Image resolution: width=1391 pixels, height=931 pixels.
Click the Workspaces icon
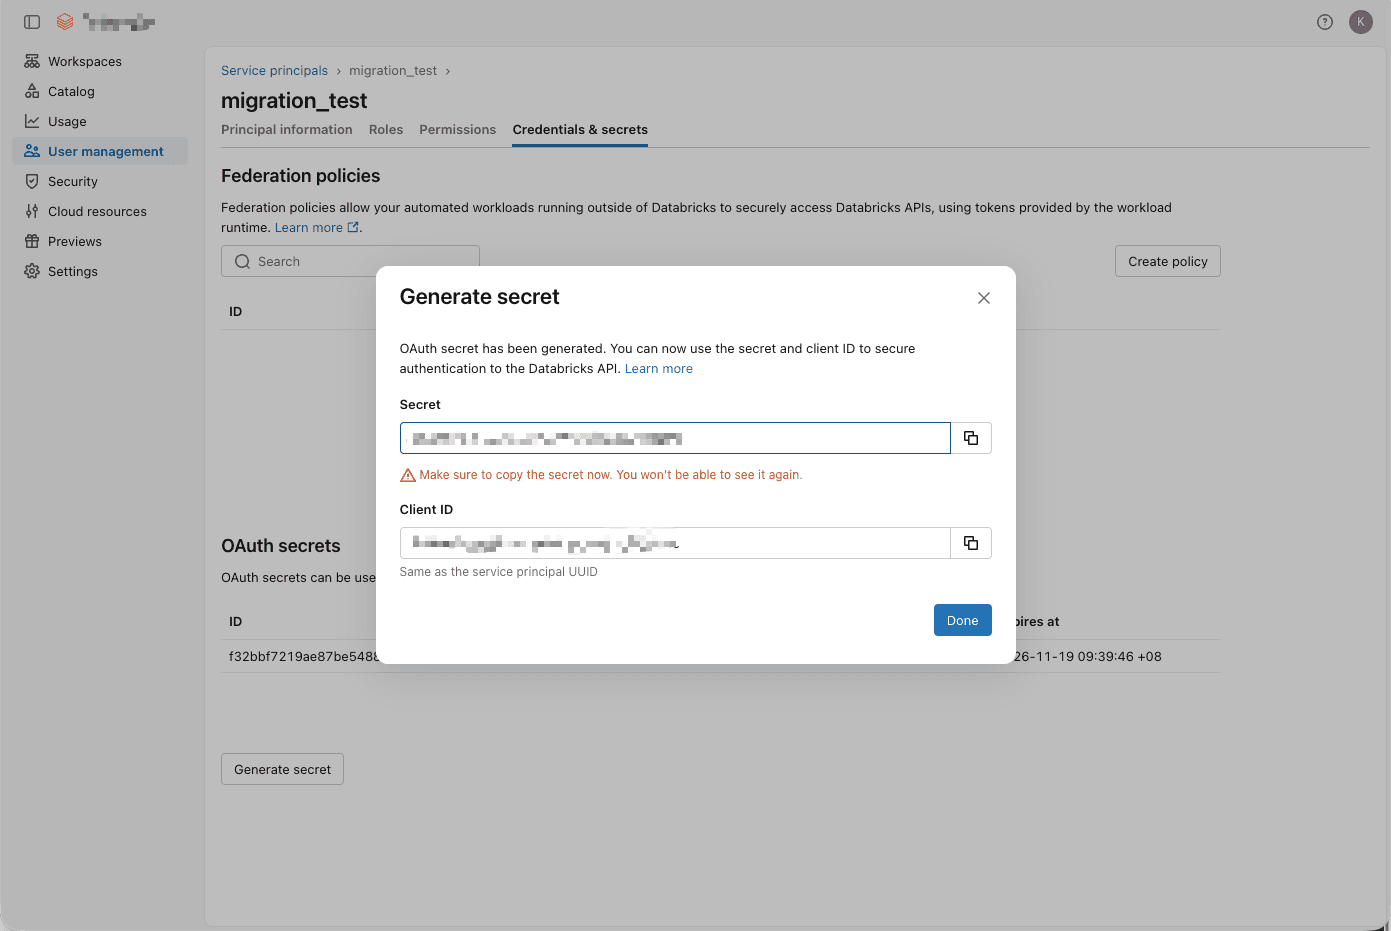pyautogui.click(x=32, y=61)
